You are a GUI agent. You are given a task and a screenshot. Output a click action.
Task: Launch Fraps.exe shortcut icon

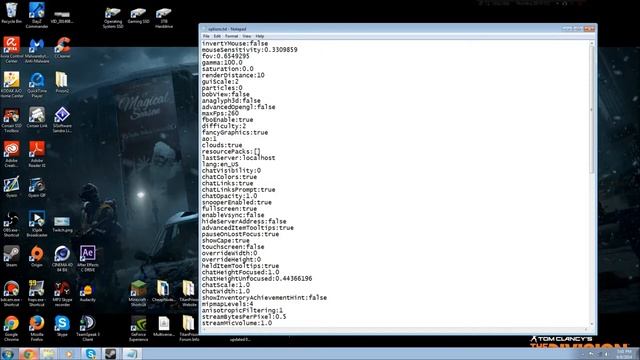pyautogui.click(x=37, y=293)
